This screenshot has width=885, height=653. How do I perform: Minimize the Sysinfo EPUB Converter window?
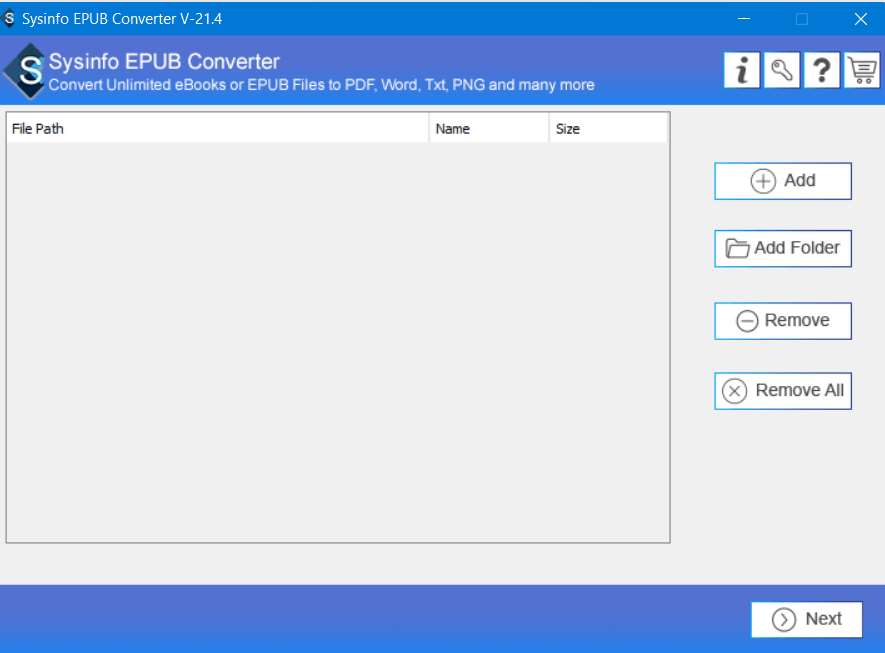tap(744, 19)
